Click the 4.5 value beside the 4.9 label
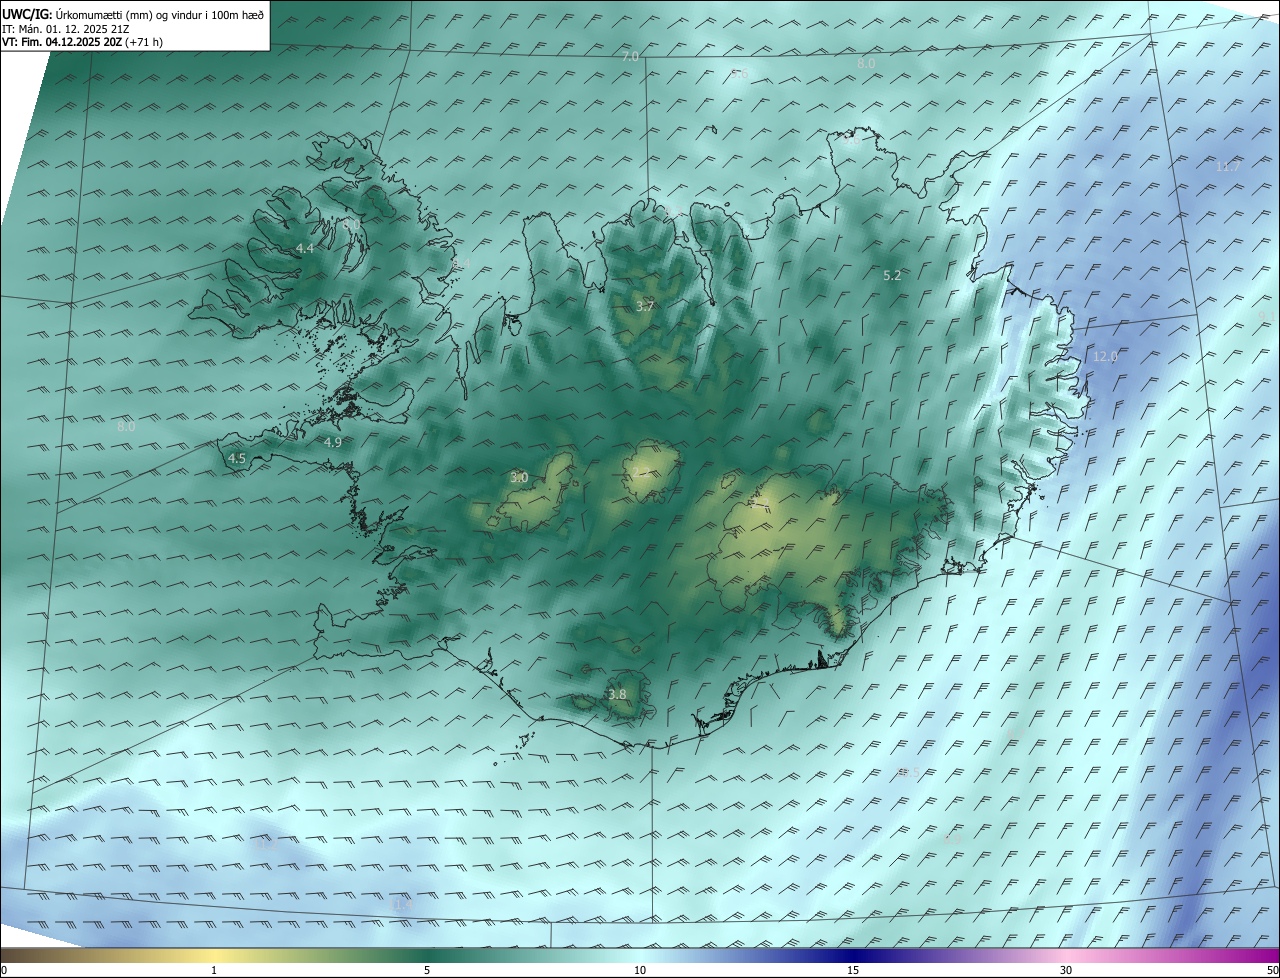 pos(237,459)
